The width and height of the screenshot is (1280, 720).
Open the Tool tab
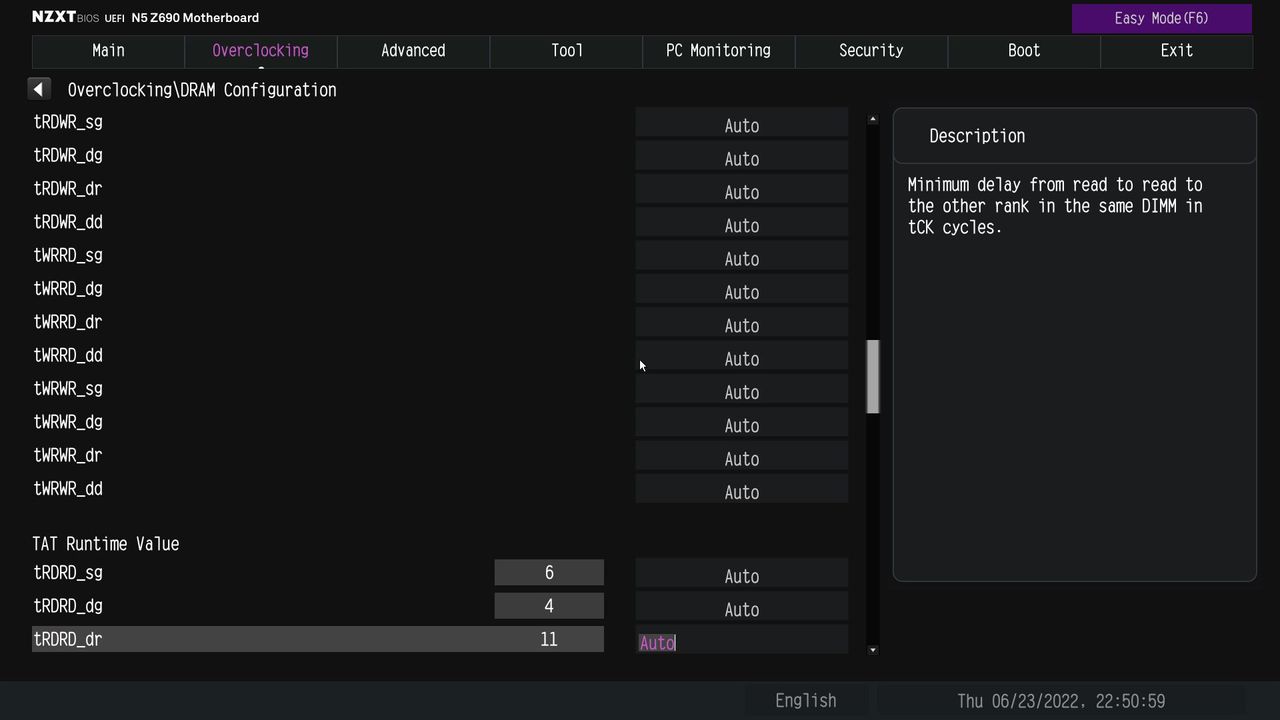566,51
